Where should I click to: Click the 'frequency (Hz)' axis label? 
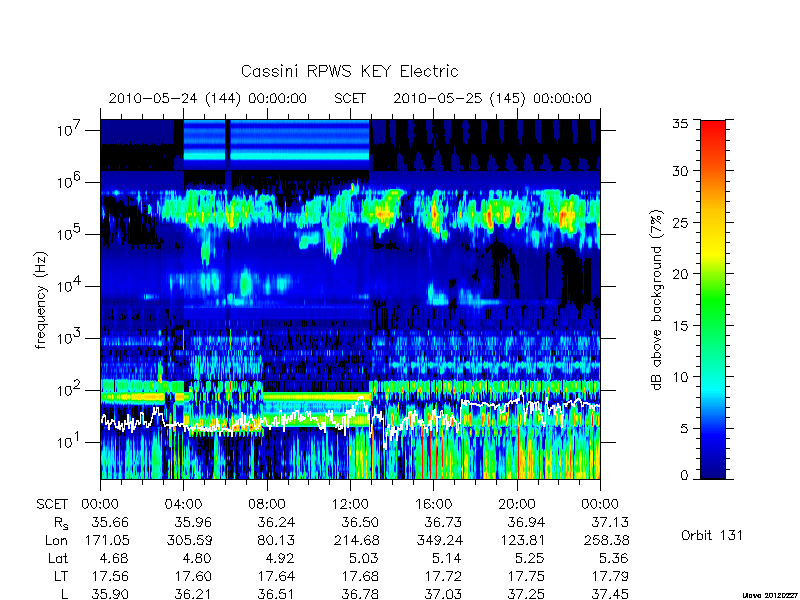[x=41, y=300]
